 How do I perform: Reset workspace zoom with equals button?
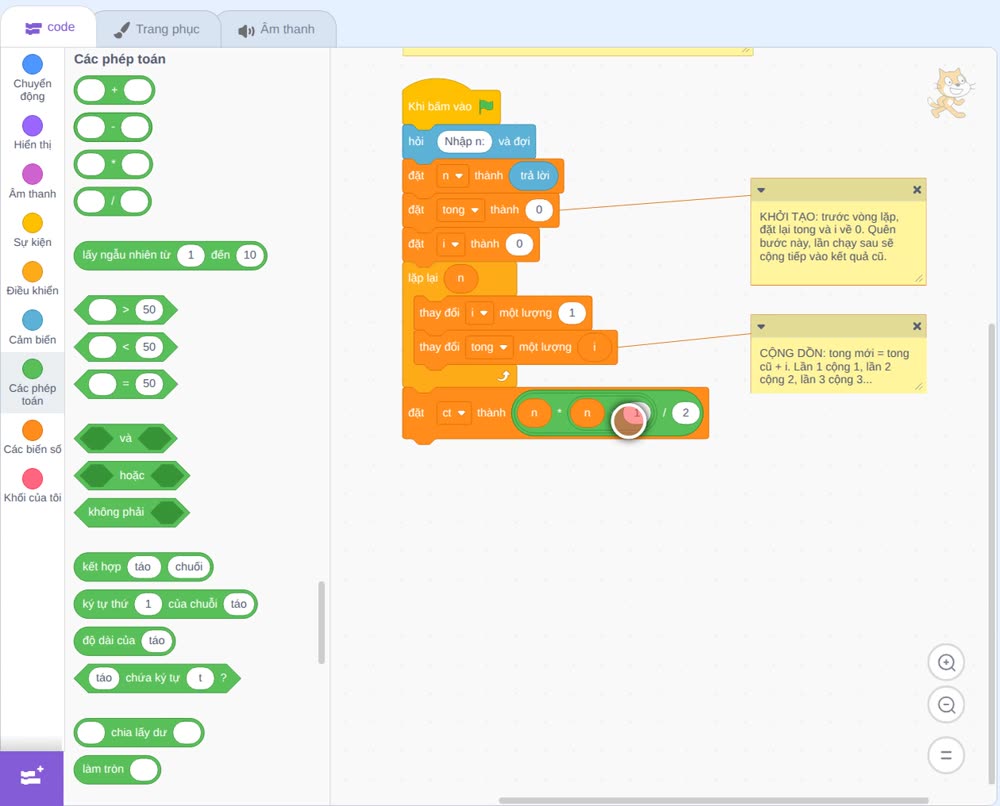click(946, 755)
